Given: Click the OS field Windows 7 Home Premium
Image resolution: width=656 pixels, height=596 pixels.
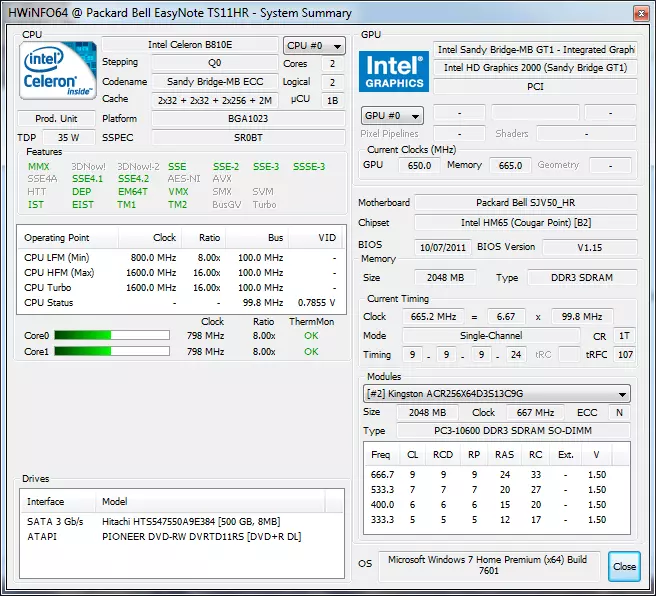Looking at the screenshot, I should click(489, 565).
